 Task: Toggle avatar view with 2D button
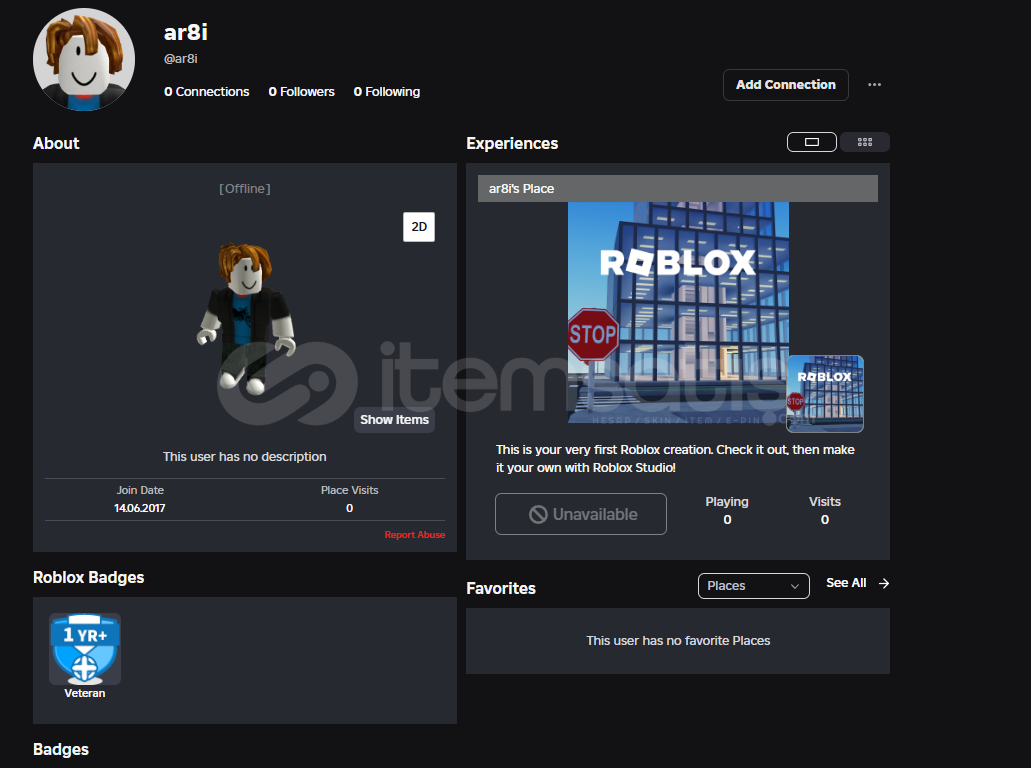click(x=419, y=227)
